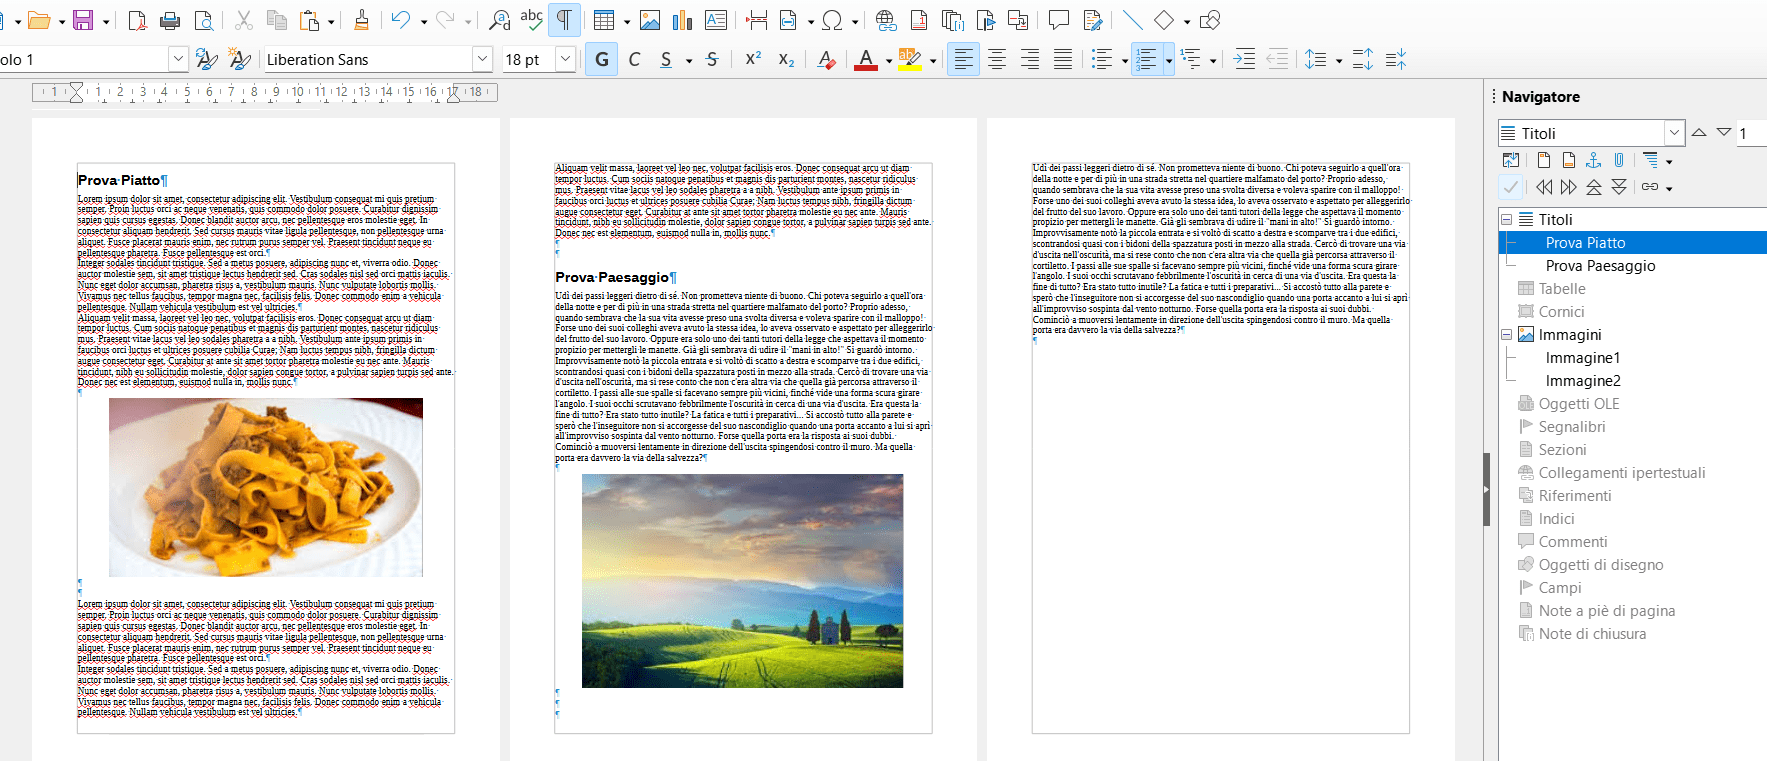Select the Line drawing tool

(1132, 20)
